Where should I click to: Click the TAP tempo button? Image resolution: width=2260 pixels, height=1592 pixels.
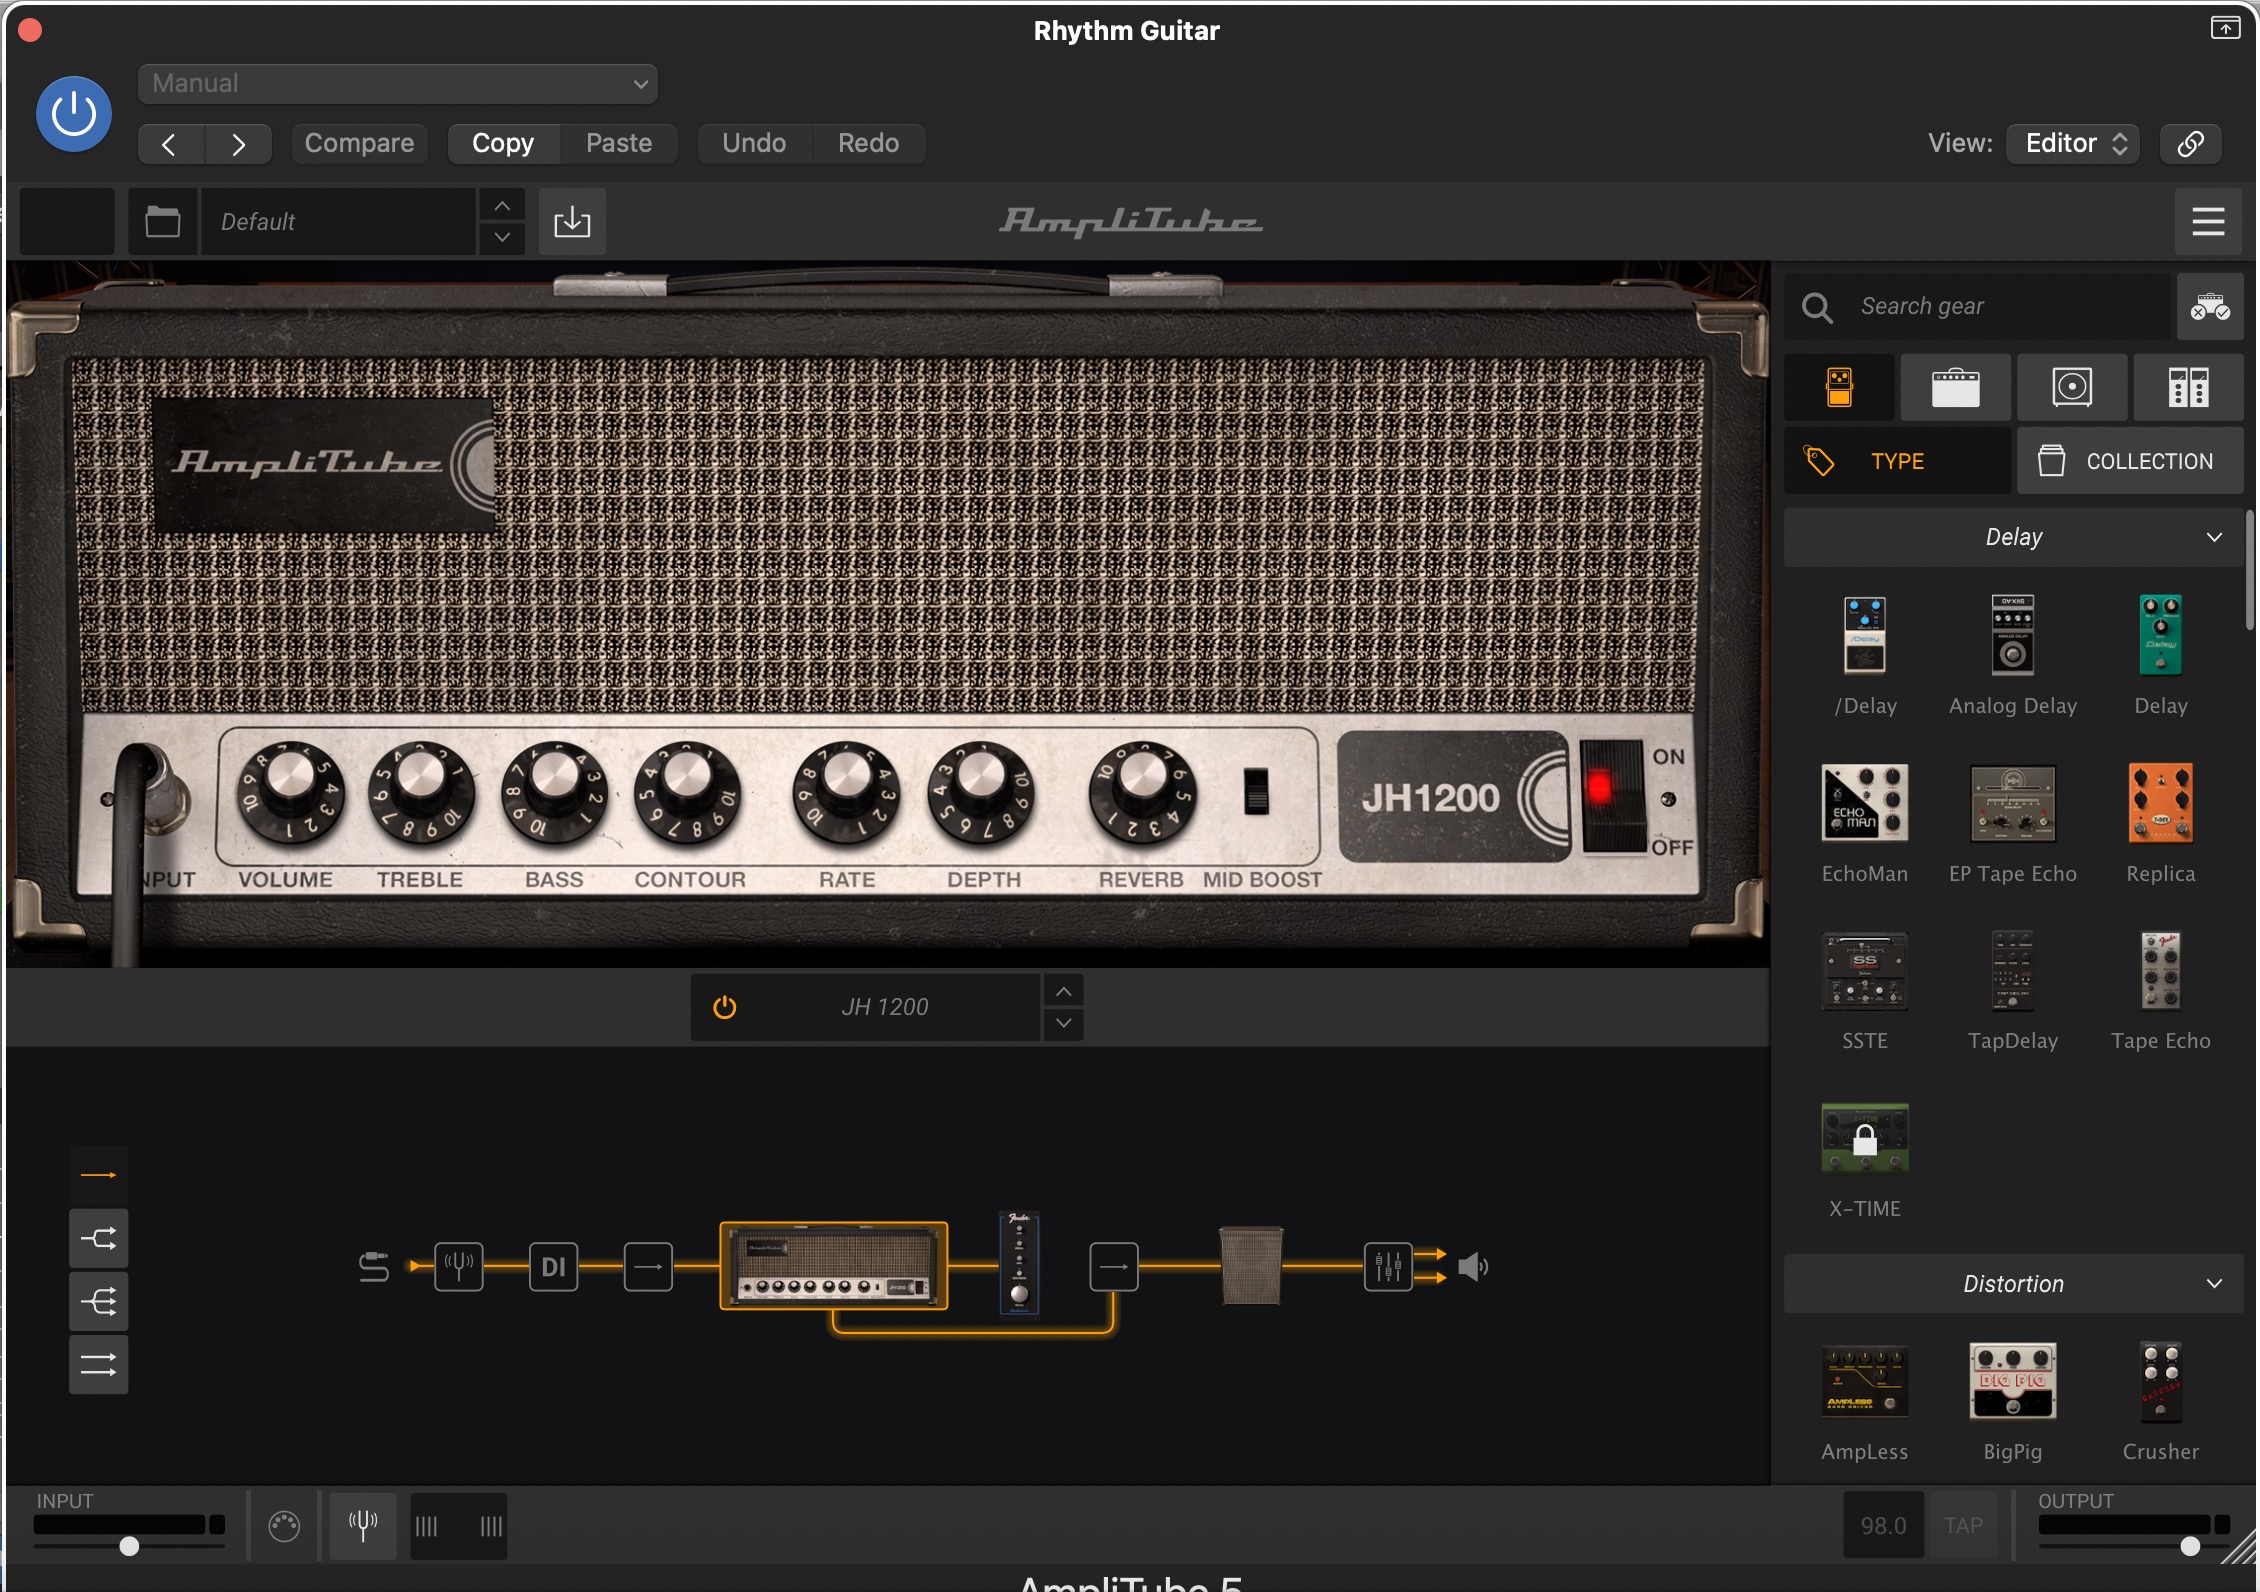(1963, 1526)
